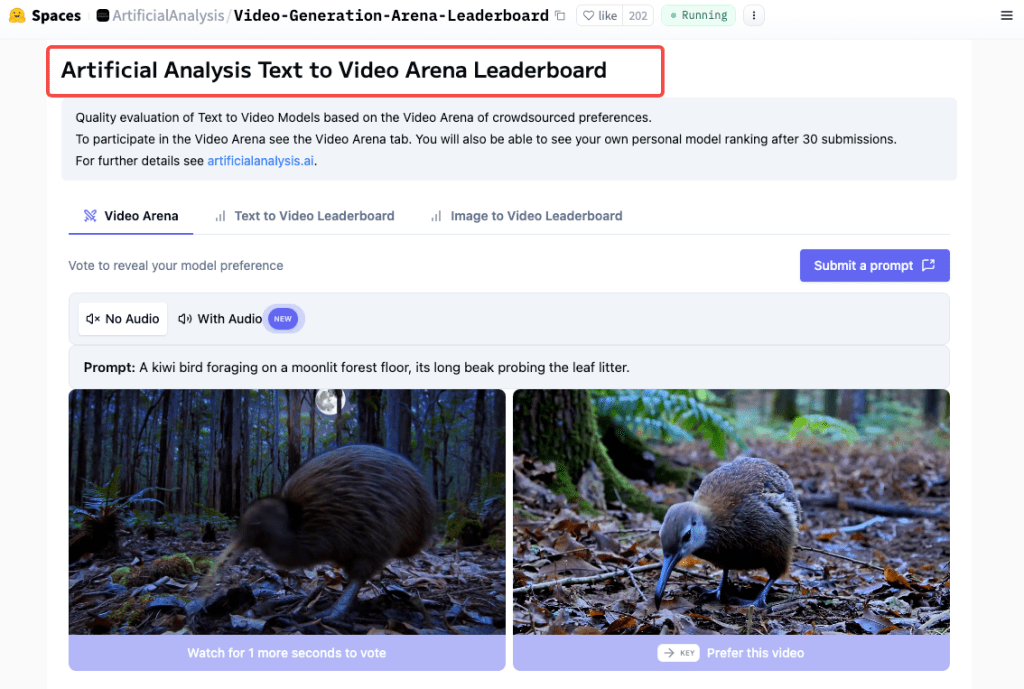Click the Hugging Face Spaces emoji logo

[17, 15]
